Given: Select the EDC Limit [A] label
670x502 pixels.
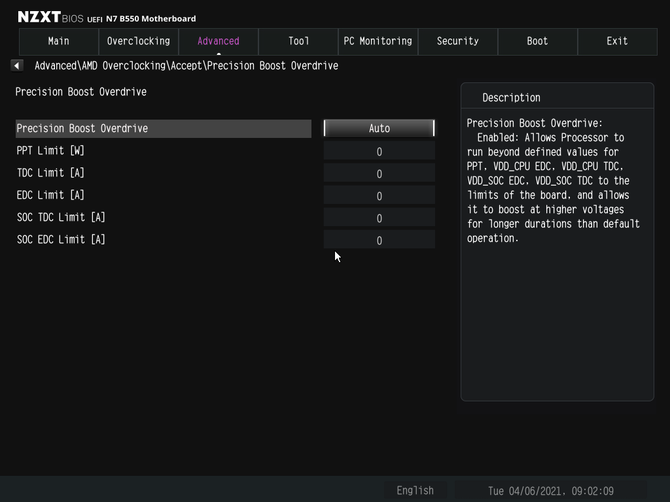Looking at the screenshot, I should click(x=50, y=195).
